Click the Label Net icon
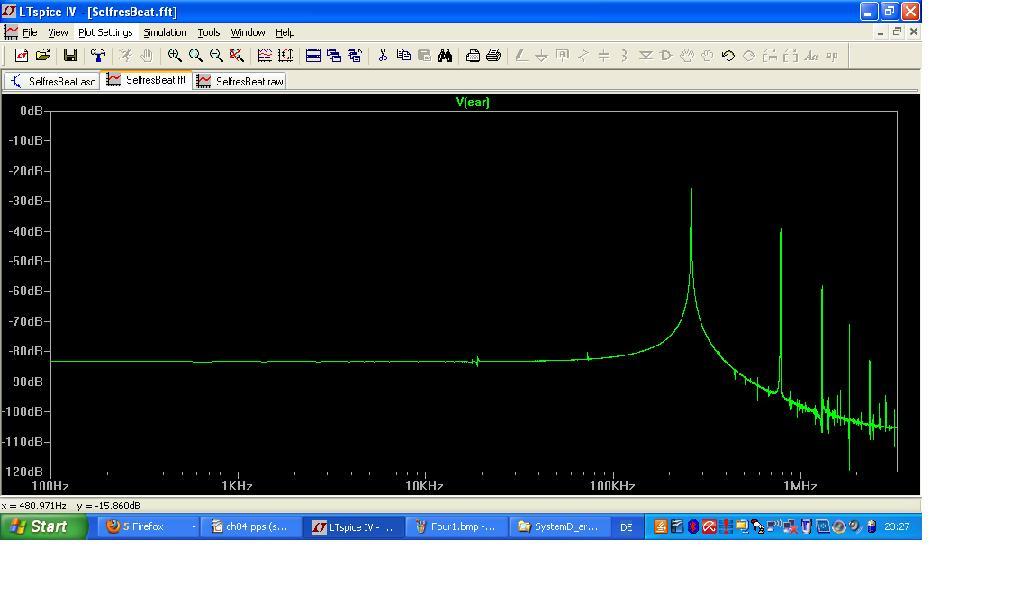The height and width of the screenshot is (600, 1024). [x=562, y=56]
